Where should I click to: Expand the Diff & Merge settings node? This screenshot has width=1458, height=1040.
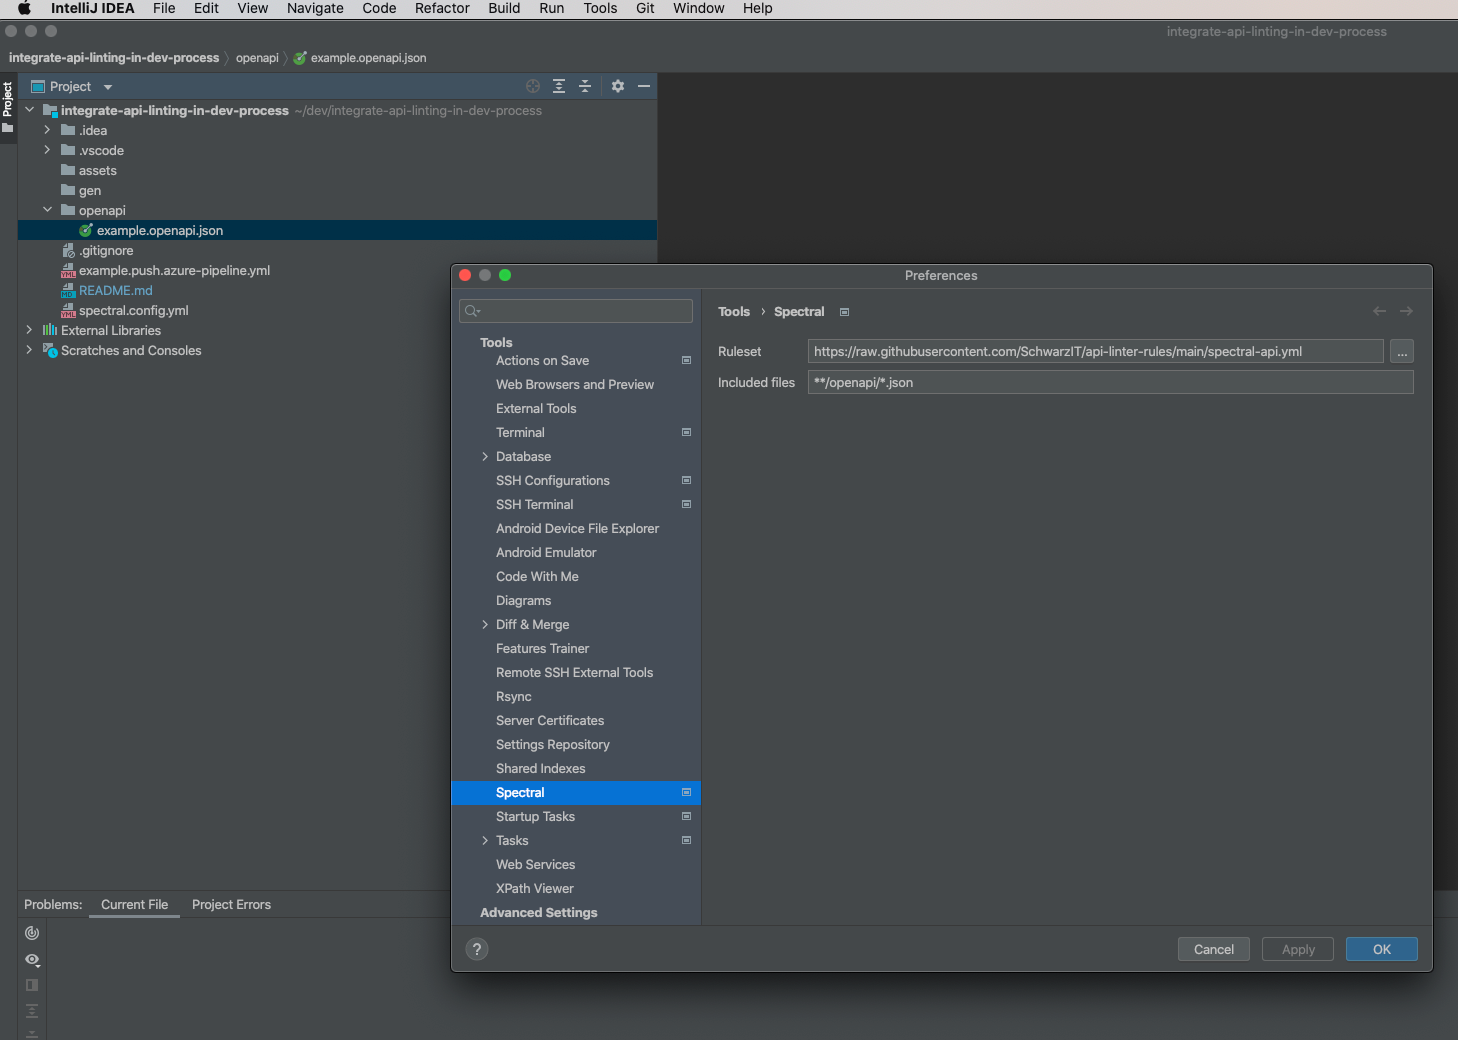pyautogui.click(x=485, y=625)
